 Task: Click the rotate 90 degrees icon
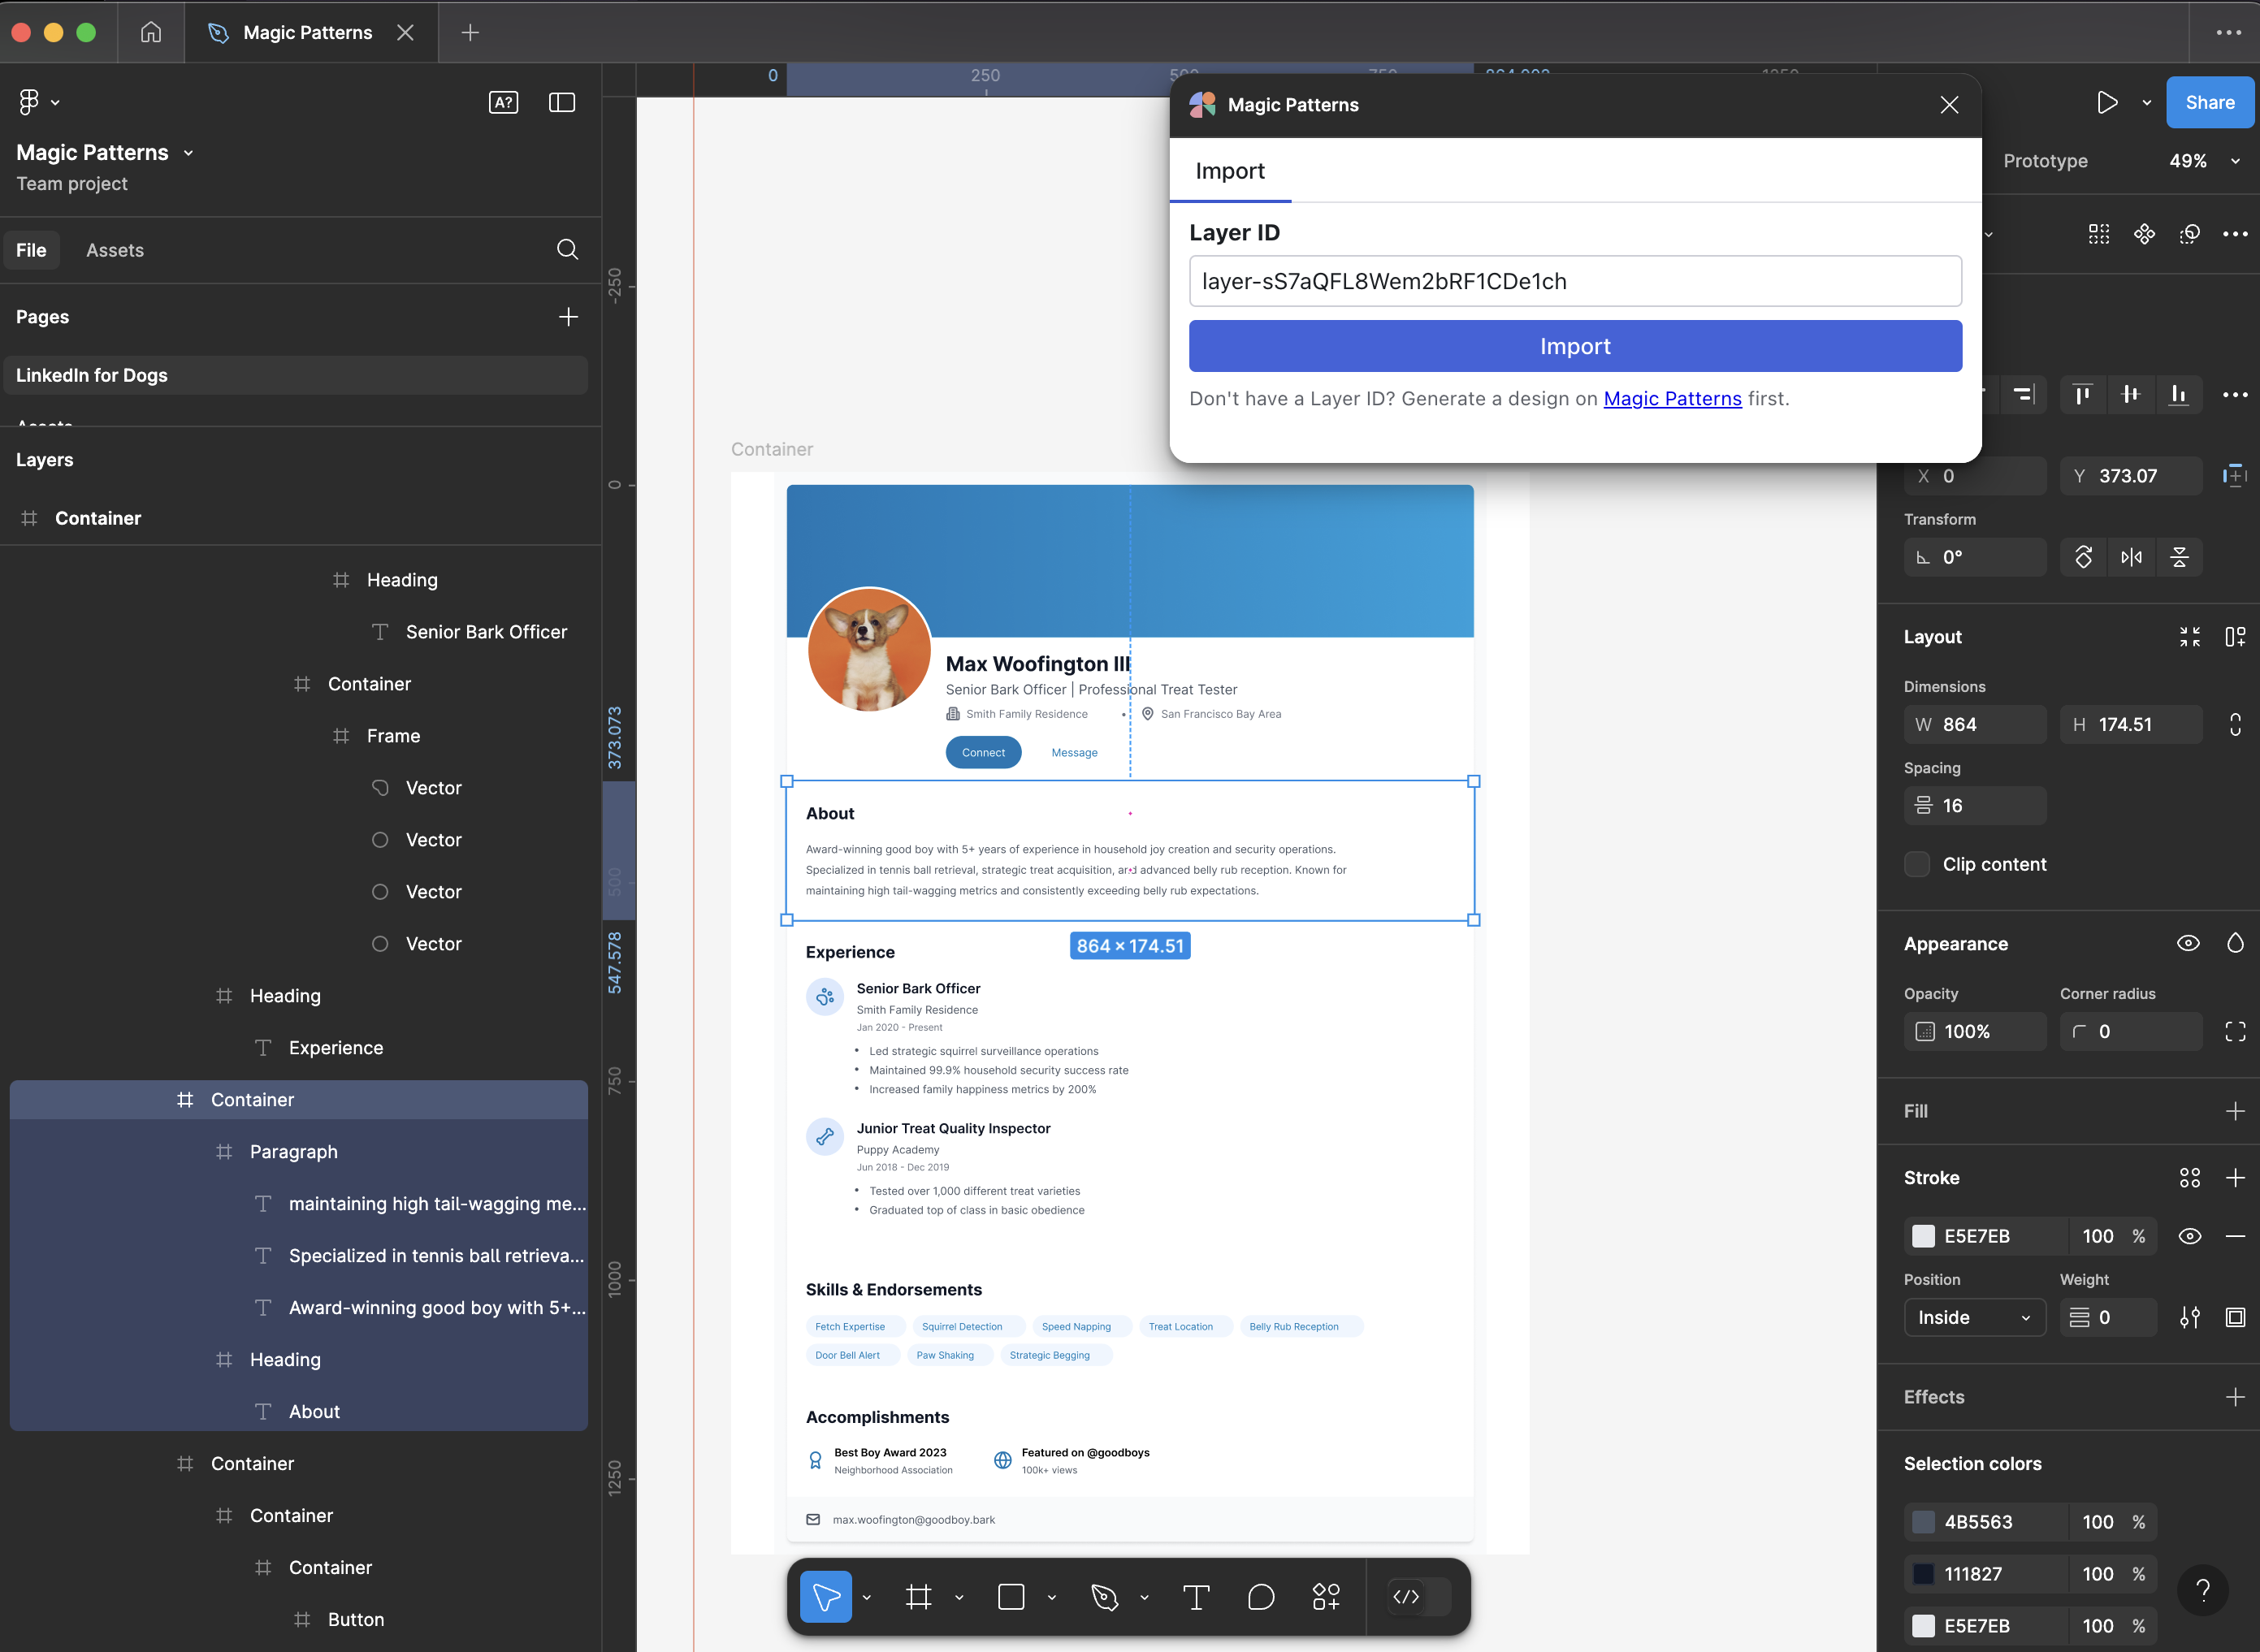click(2083, 557)
